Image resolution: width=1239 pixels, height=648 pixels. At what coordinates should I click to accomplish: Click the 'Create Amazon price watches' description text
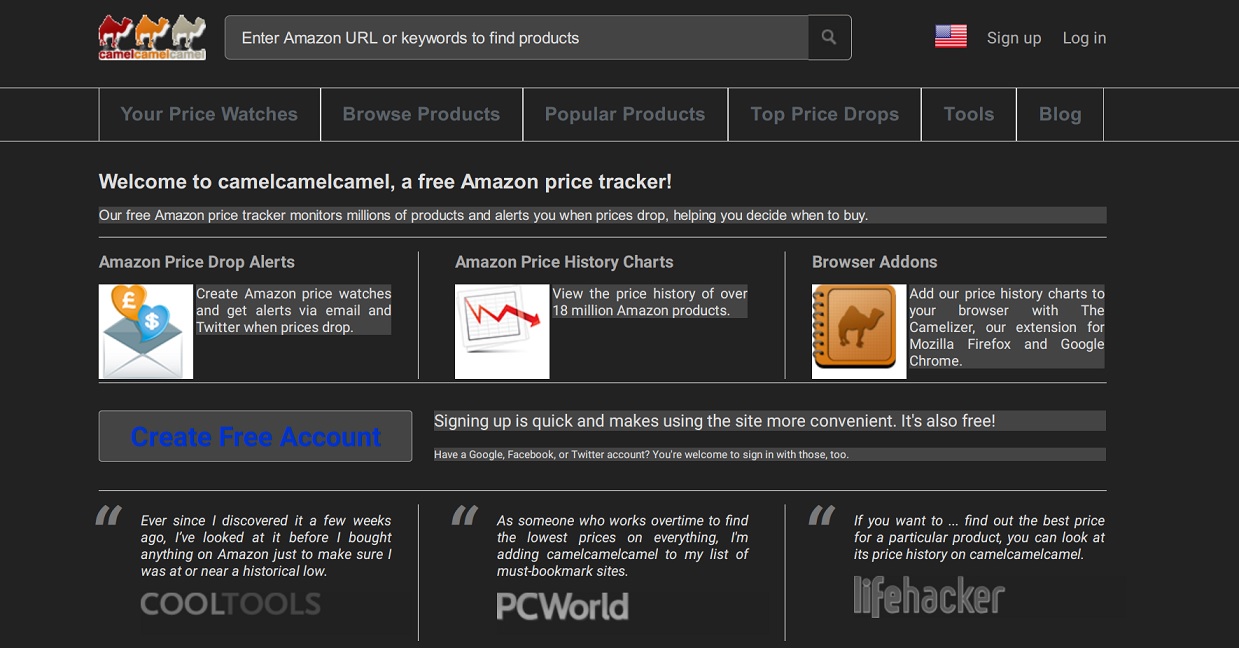click(x=294, y=310)
